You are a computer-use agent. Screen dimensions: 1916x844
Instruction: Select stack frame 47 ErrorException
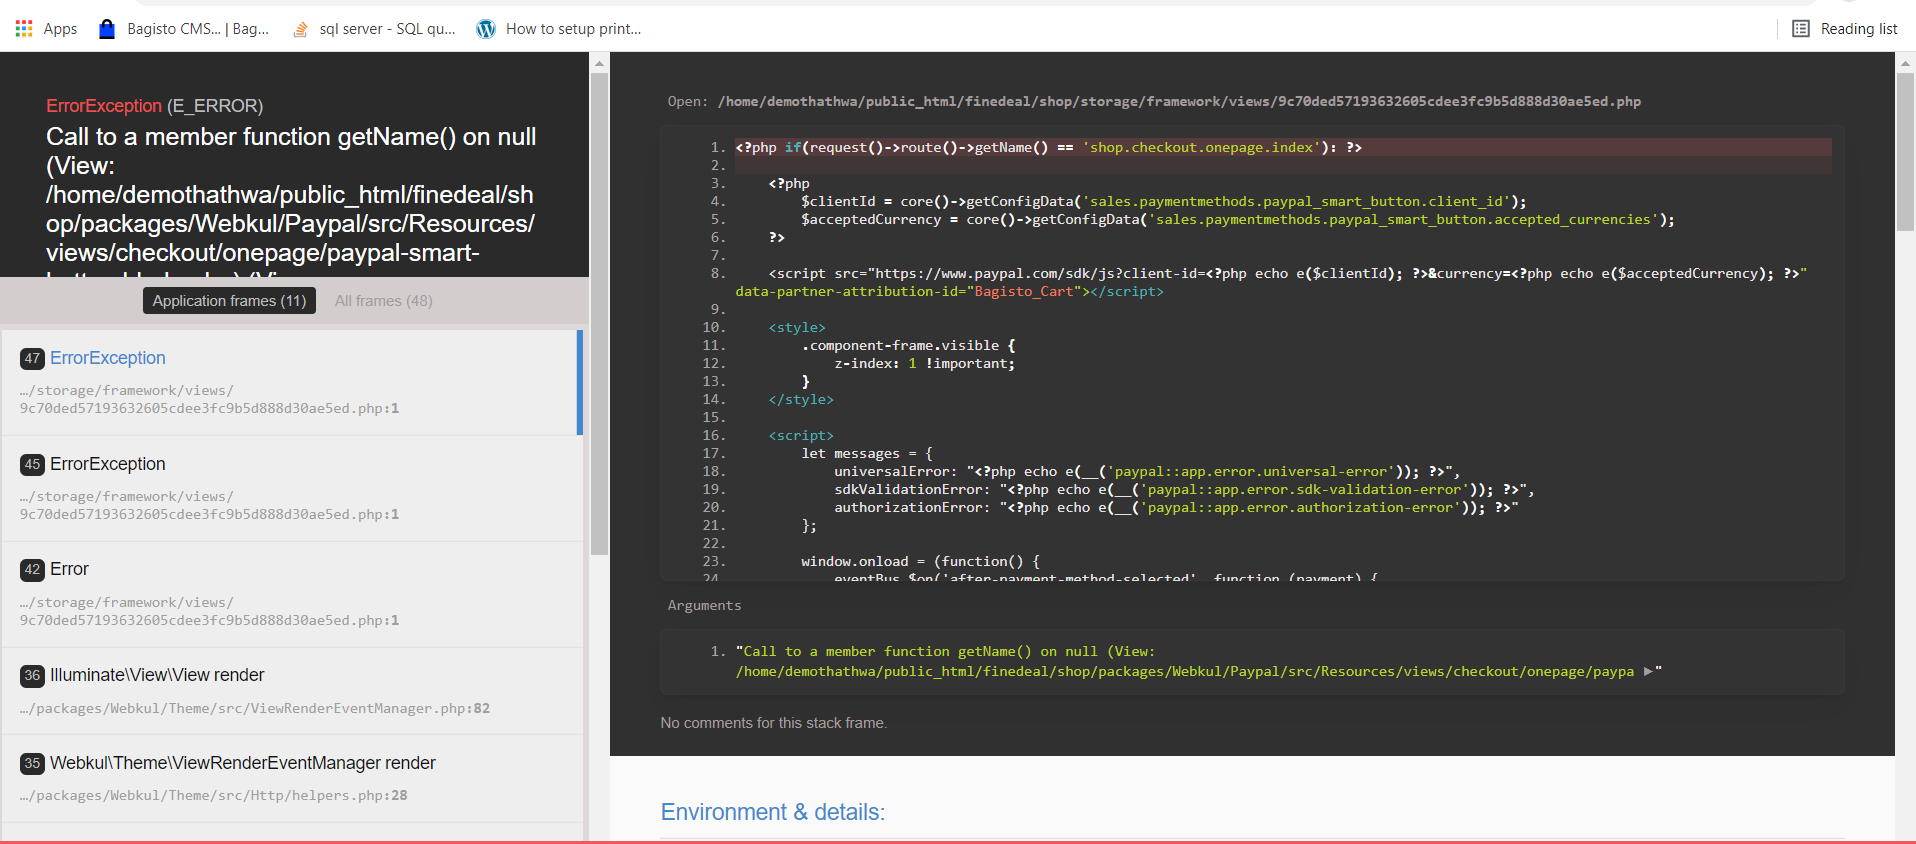[x=291, y=382]
